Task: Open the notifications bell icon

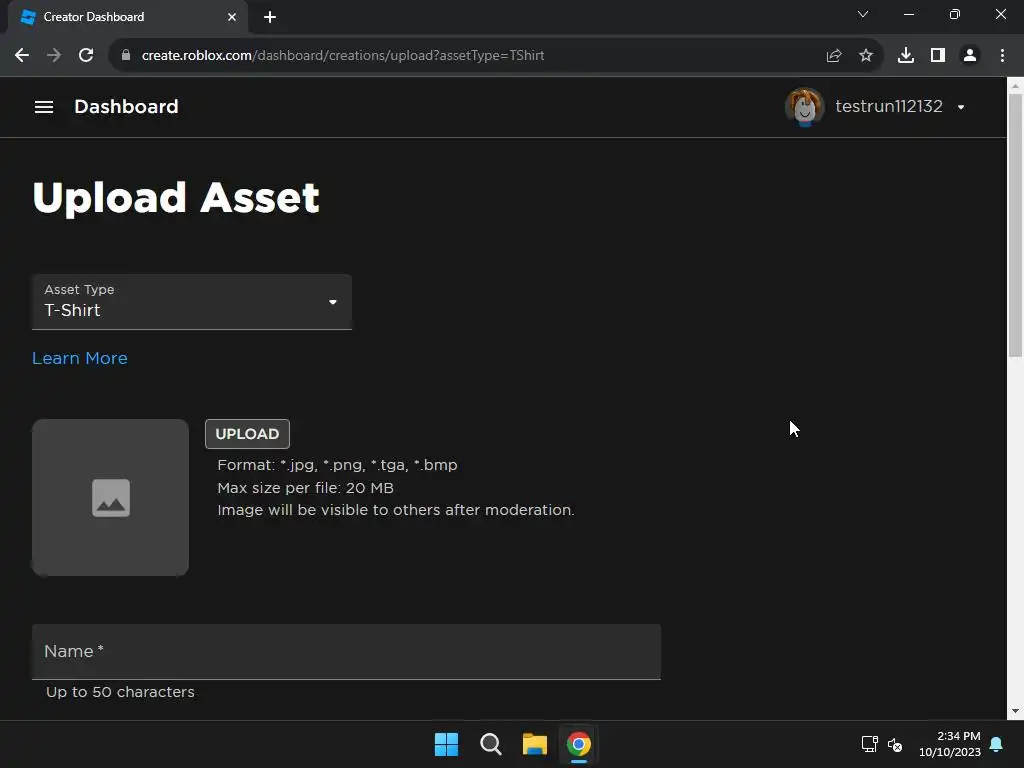Action: (x=997, y=744)
